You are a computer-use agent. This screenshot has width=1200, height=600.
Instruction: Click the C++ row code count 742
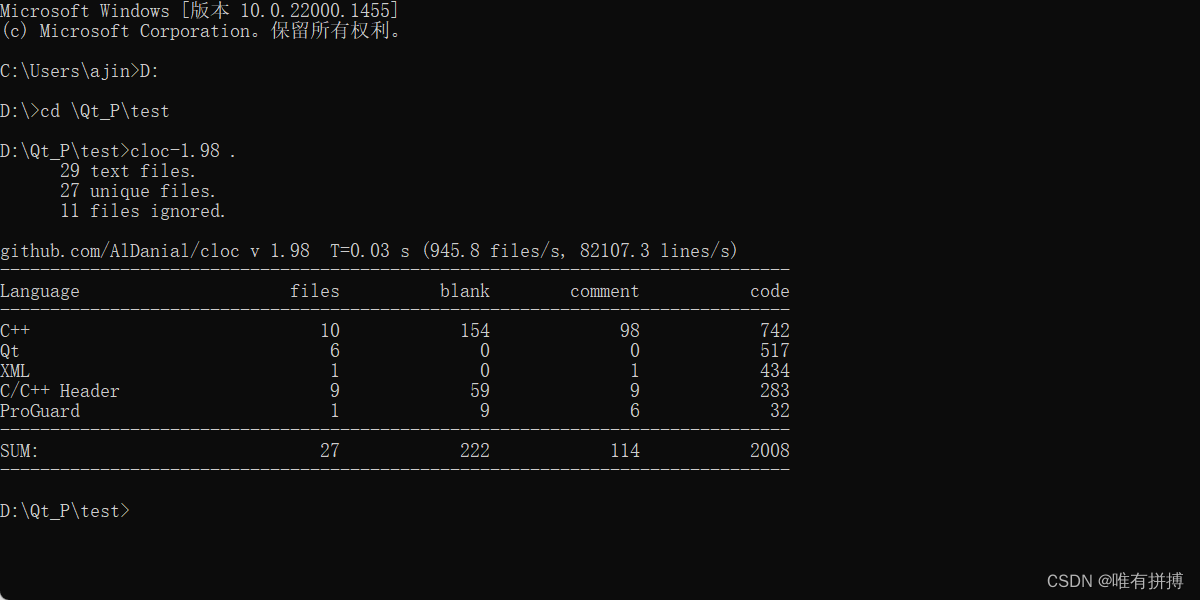pos(775,331)
